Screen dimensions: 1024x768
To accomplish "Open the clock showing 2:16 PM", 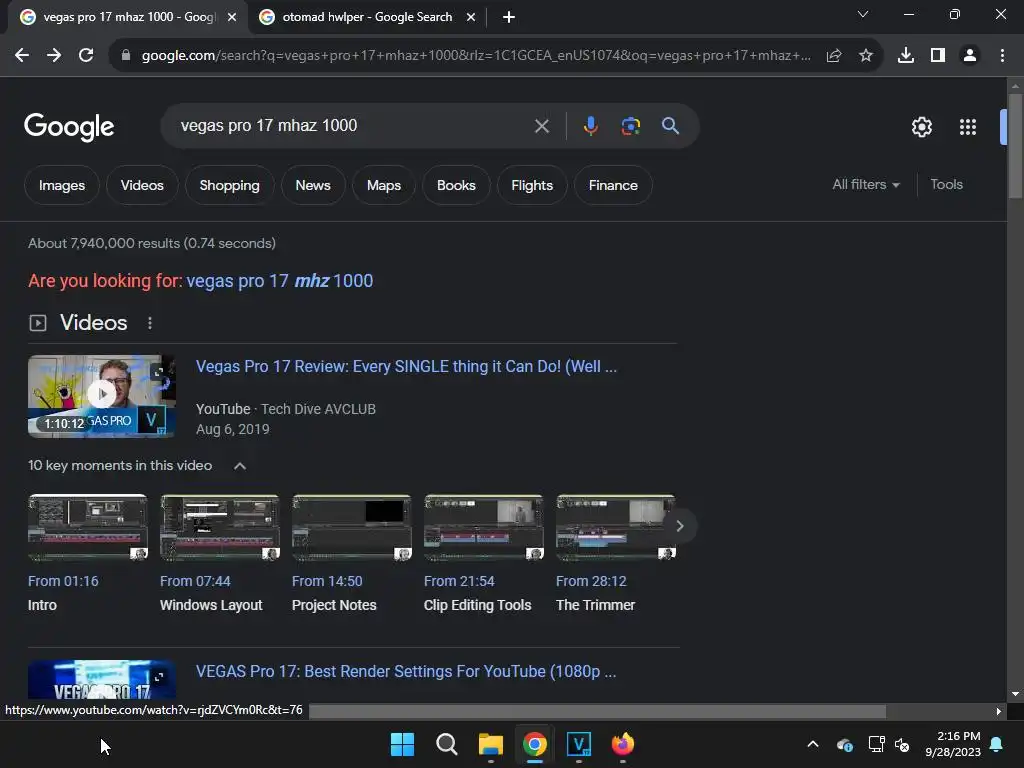I will [953, 744].
